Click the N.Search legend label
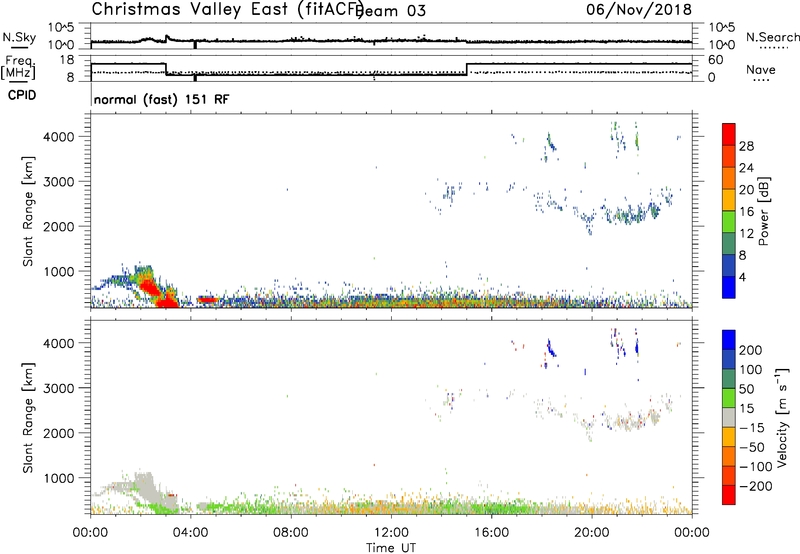This screenshot has height=554, width=800. pos(772,37)
